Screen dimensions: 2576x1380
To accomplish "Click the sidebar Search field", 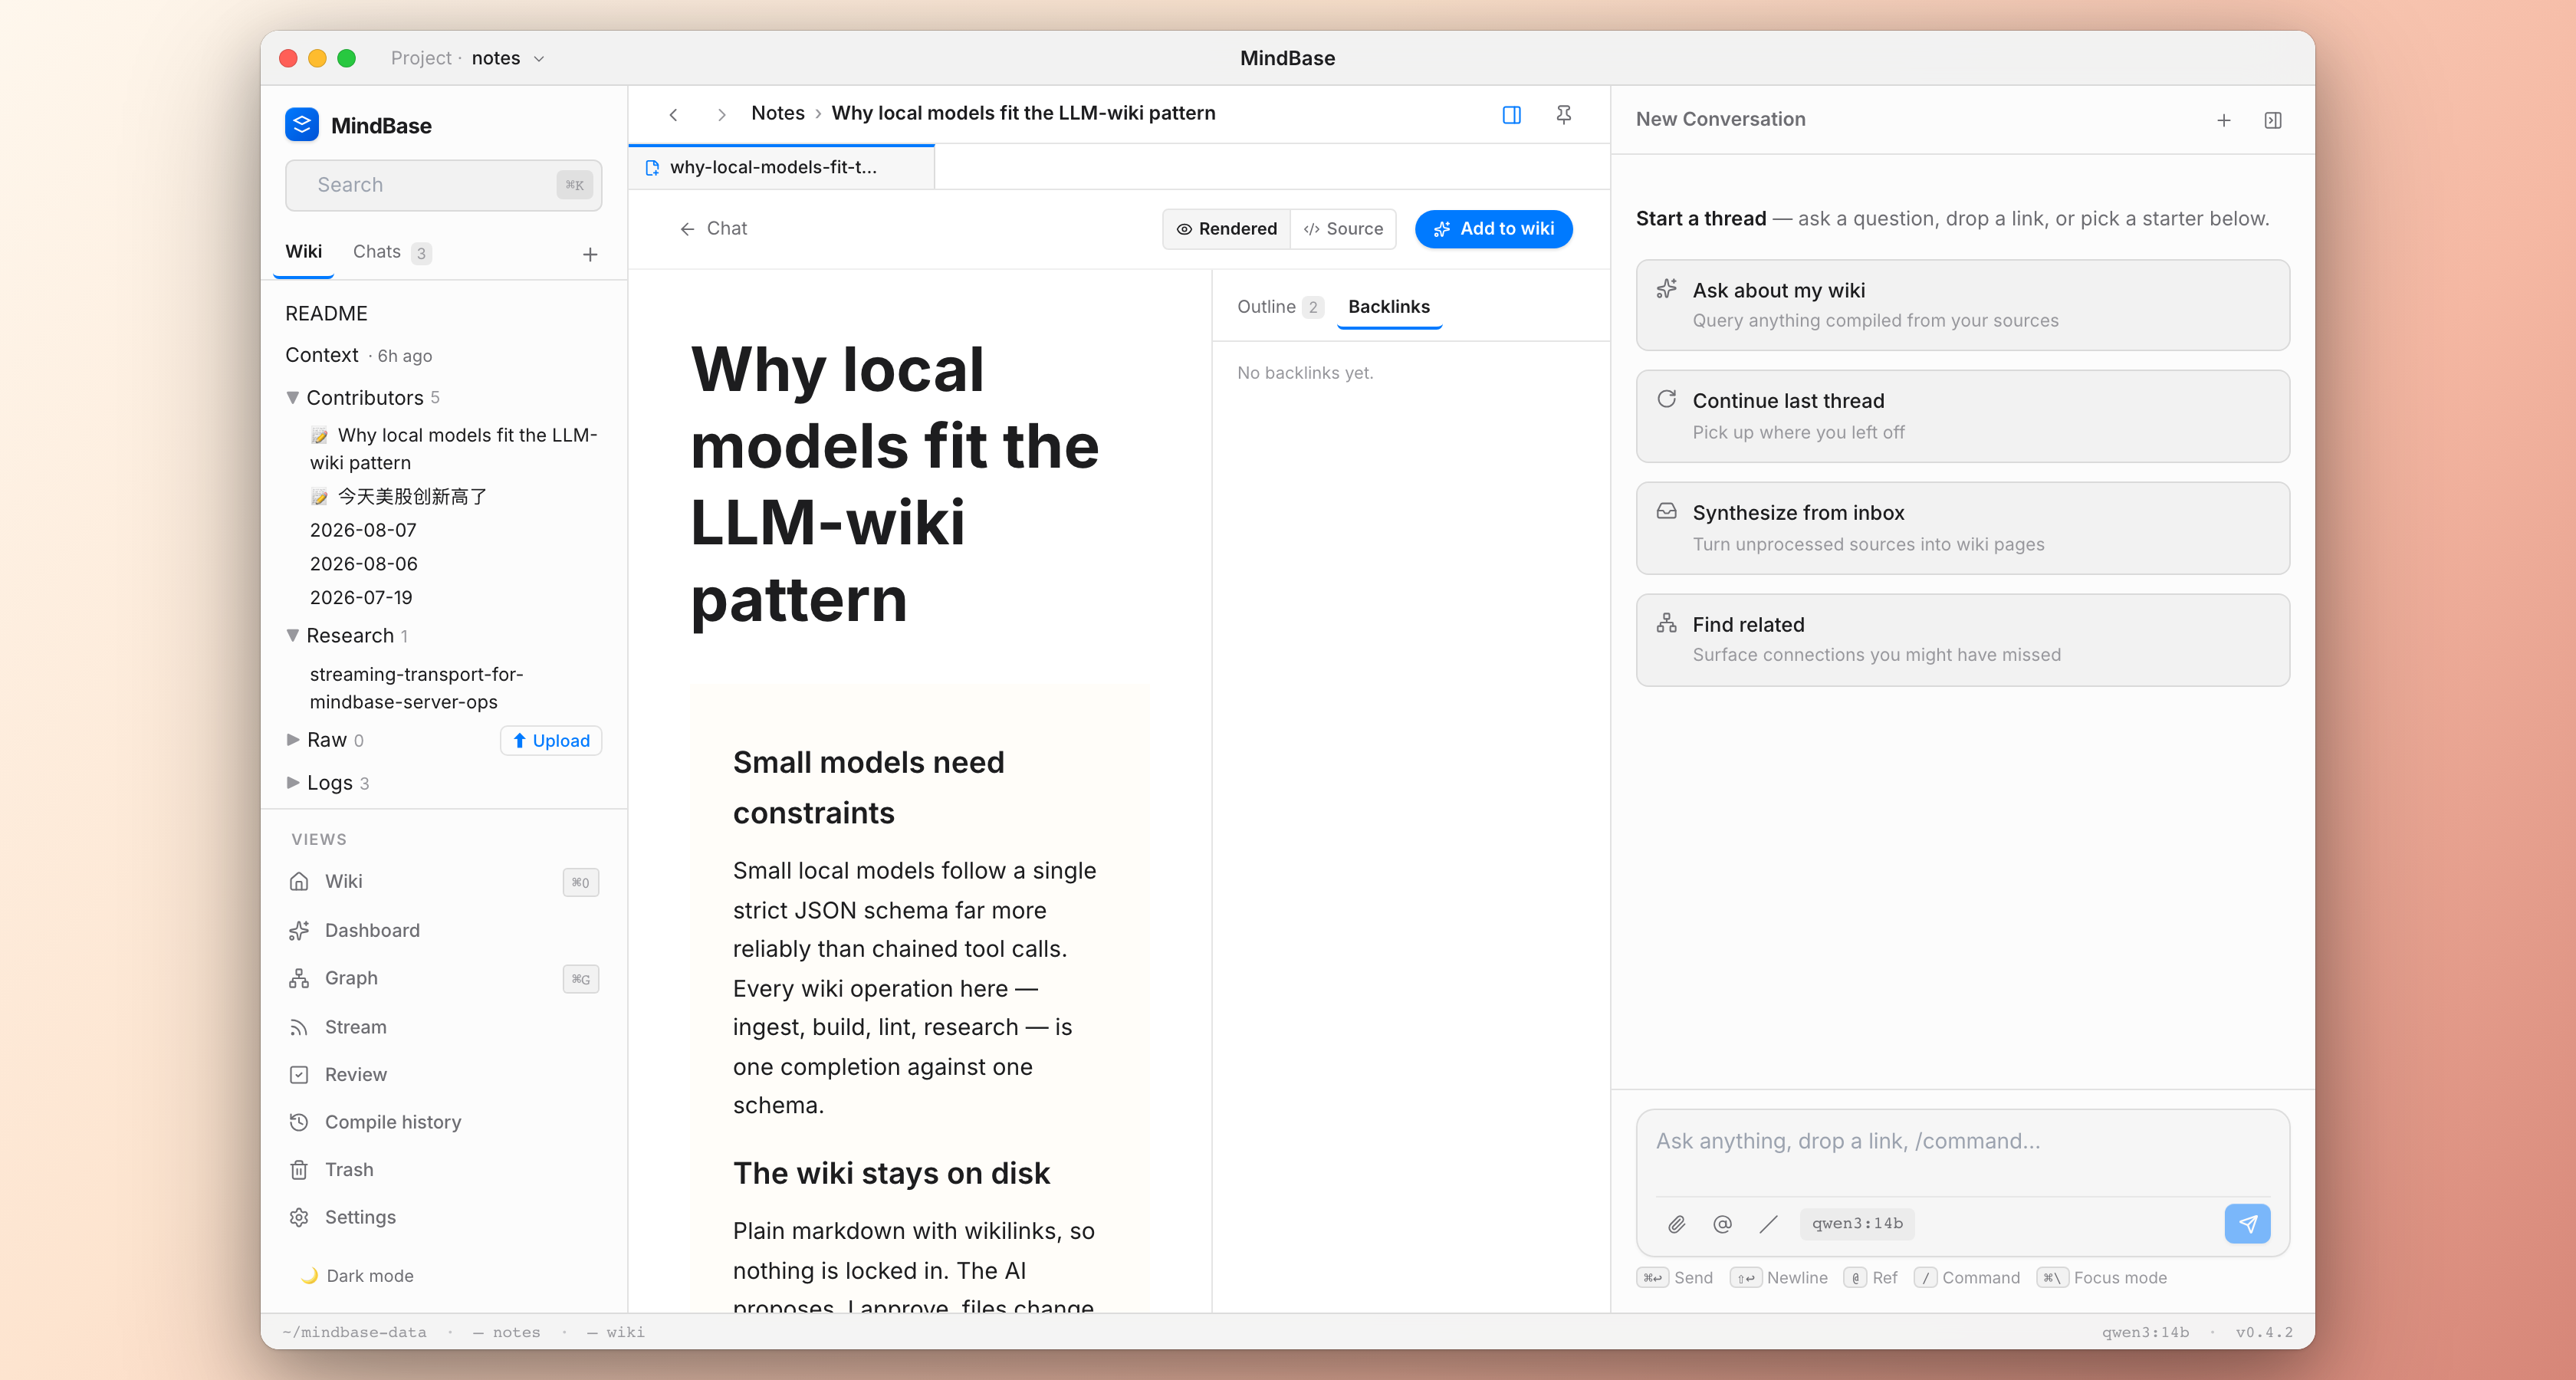I will tap(443, 185).
